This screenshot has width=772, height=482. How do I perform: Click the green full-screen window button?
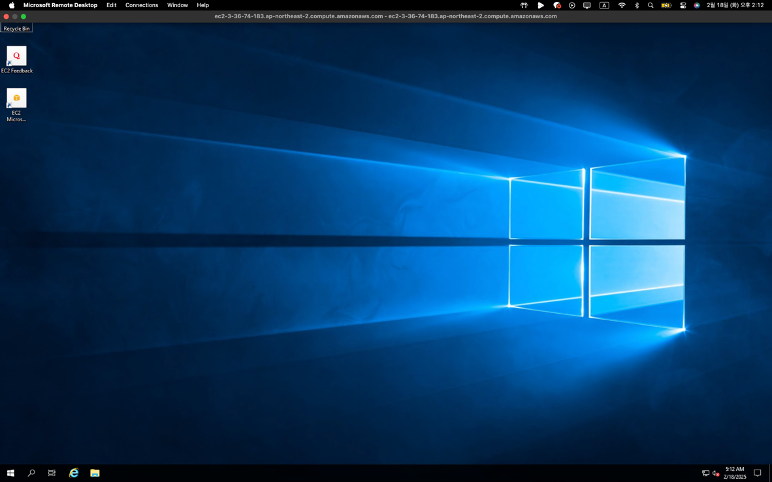[x=23, y=16]
